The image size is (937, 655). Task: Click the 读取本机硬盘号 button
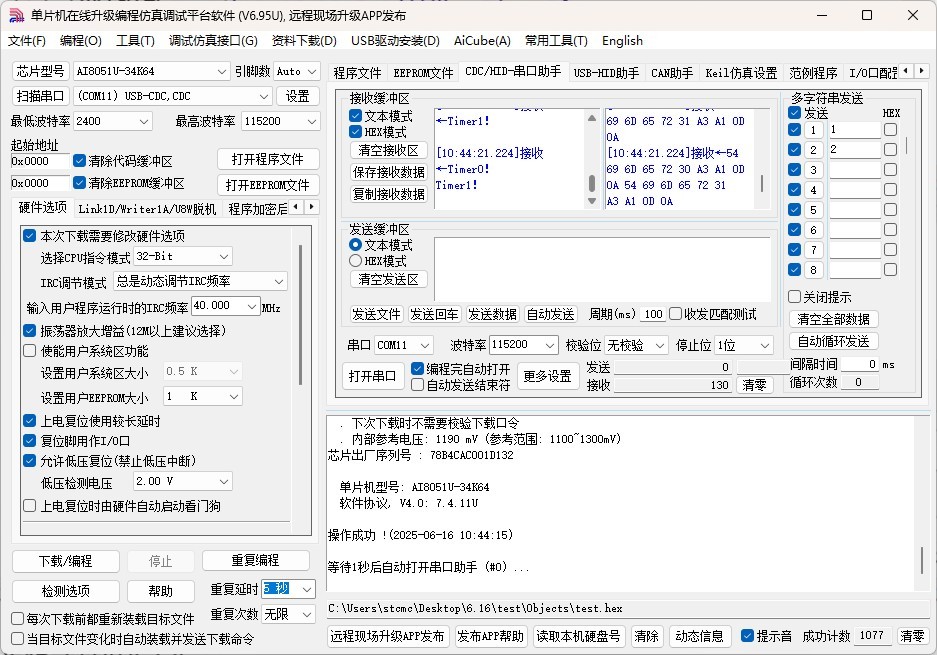578,636
